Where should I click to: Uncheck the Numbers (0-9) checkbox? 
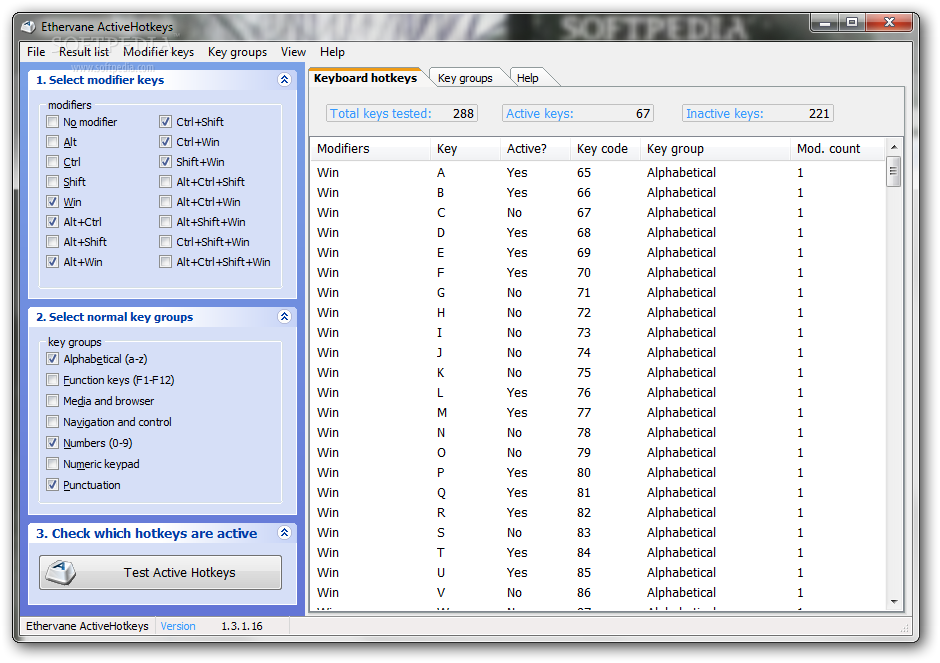point(53,443)
